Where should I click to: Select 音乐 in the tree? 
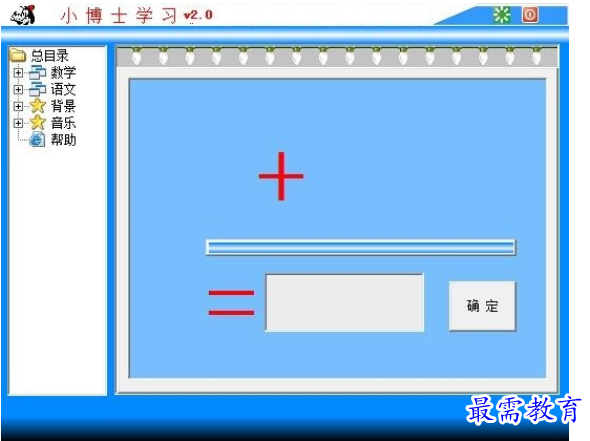tap(63, 123)
